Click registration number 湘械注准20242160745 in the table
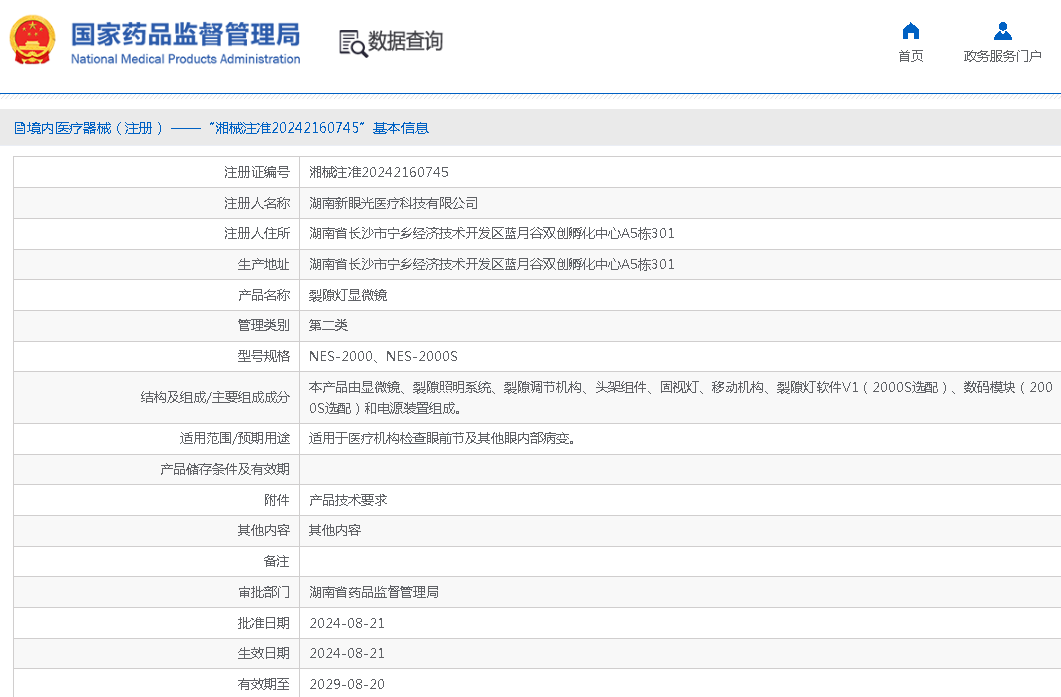Image resolution: width=1061 pixels, height=697 pixels. pyautogui.click(x=379, y=172)
